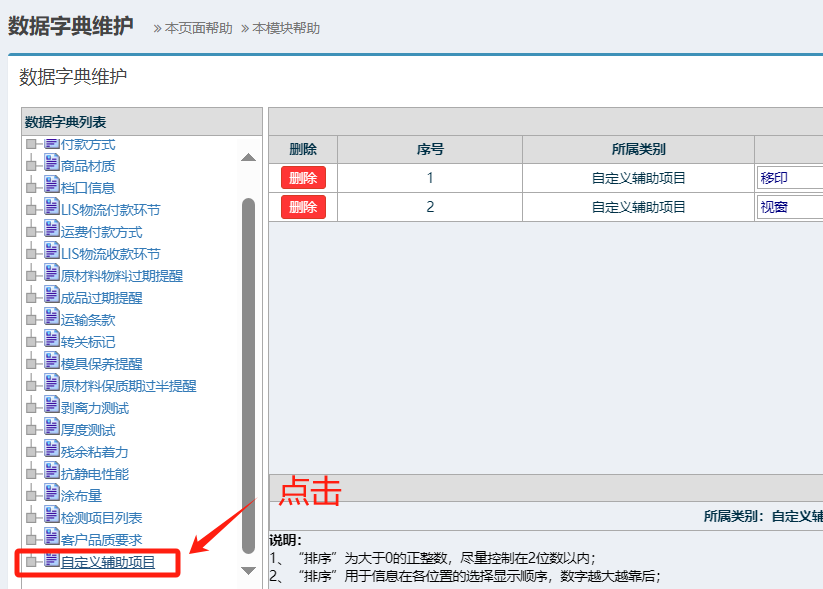The width and height of the screenshot is (823, 589).
Task: Expand the tree node box for 成品过期提醒
Action: [x=31, y=298]
